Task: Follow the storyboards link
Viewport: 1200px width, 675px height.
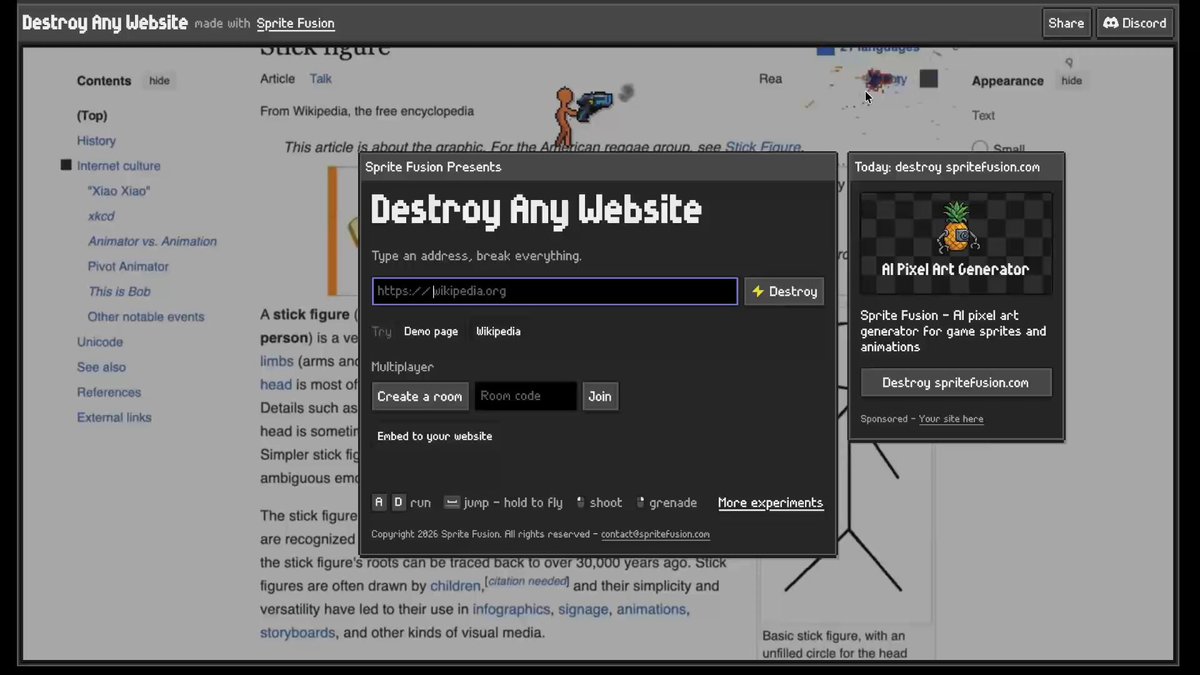Action: pyautogui.click(x=298, y=632)
